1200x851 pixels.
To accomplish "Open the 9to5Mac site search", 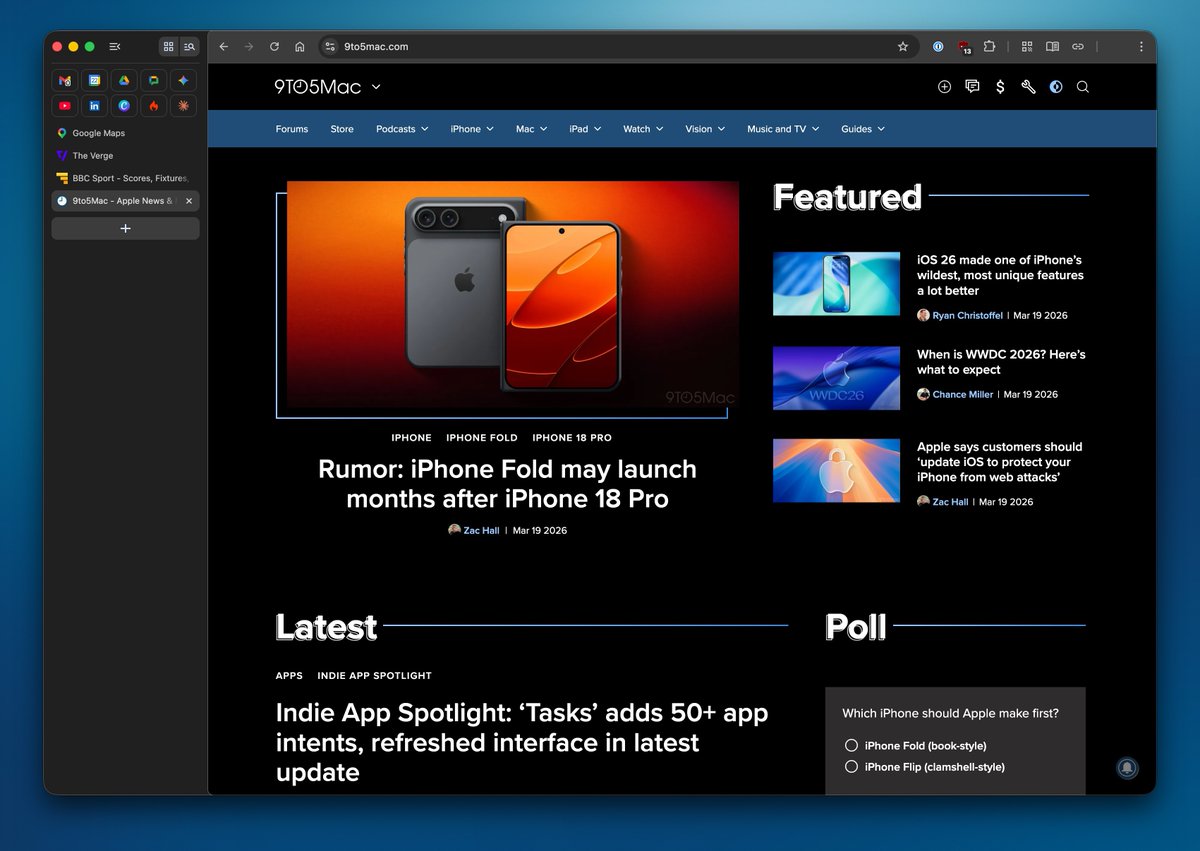I will click(x=1082, y=87).
